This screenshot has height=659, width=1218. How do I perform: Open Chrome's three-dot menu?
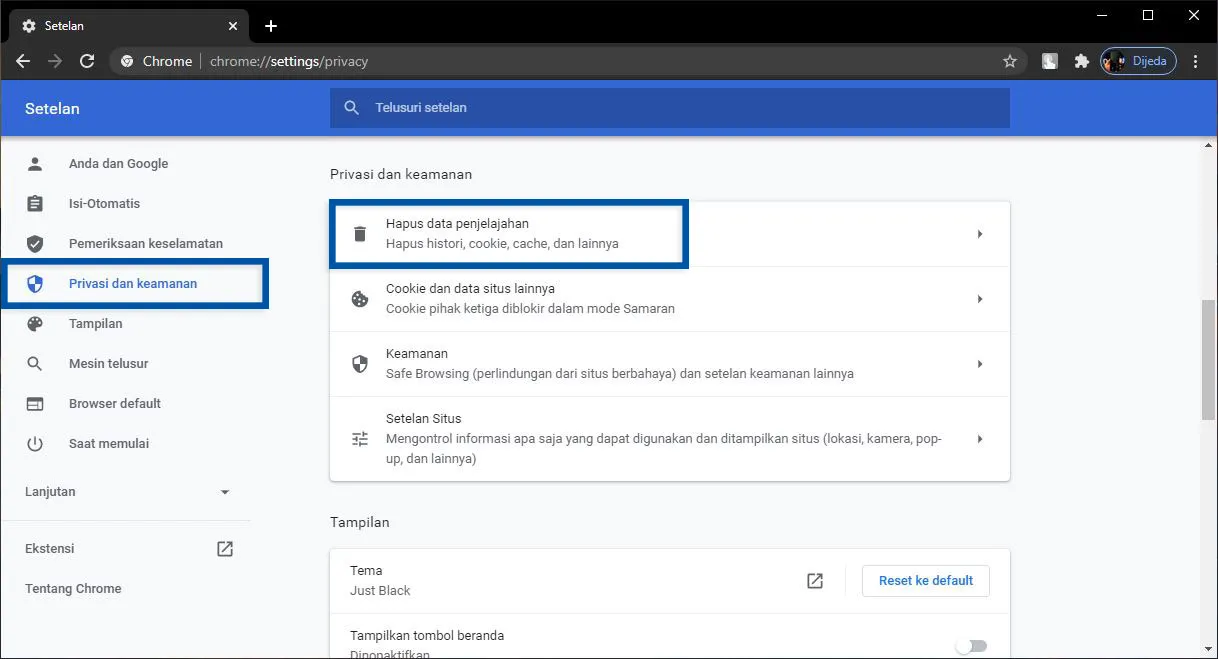coord(1196,61)
